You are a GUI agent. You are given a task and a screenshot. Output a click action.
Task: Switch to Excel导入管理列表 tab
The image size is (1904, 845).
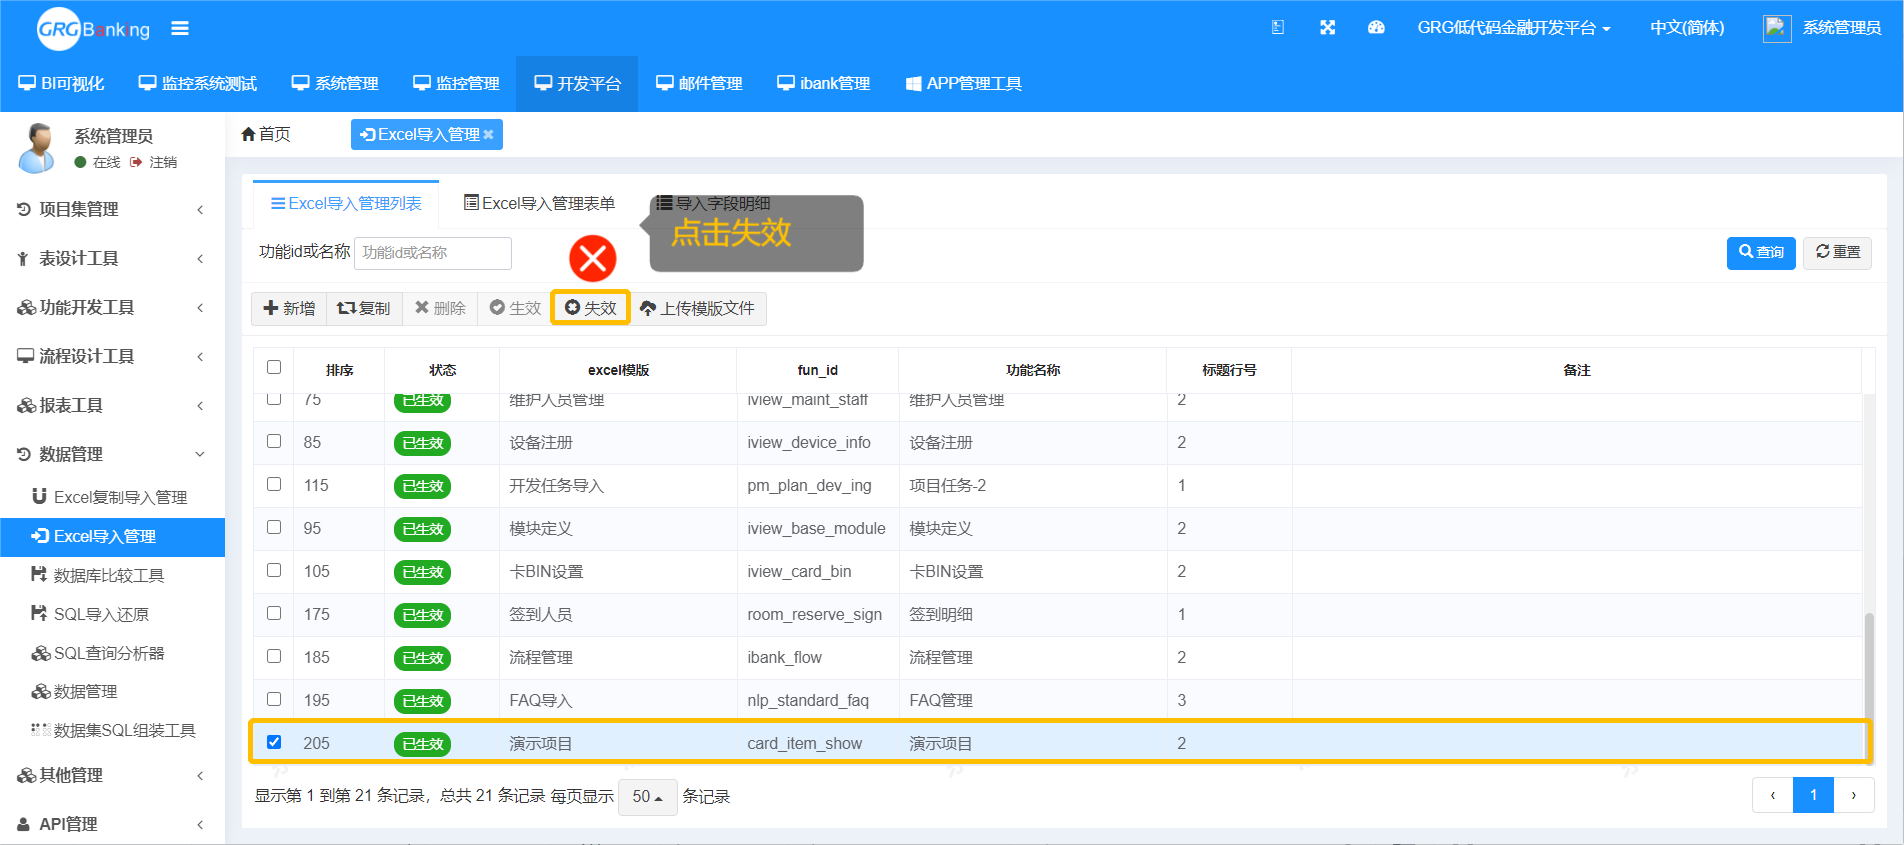(x=346, y=203)
